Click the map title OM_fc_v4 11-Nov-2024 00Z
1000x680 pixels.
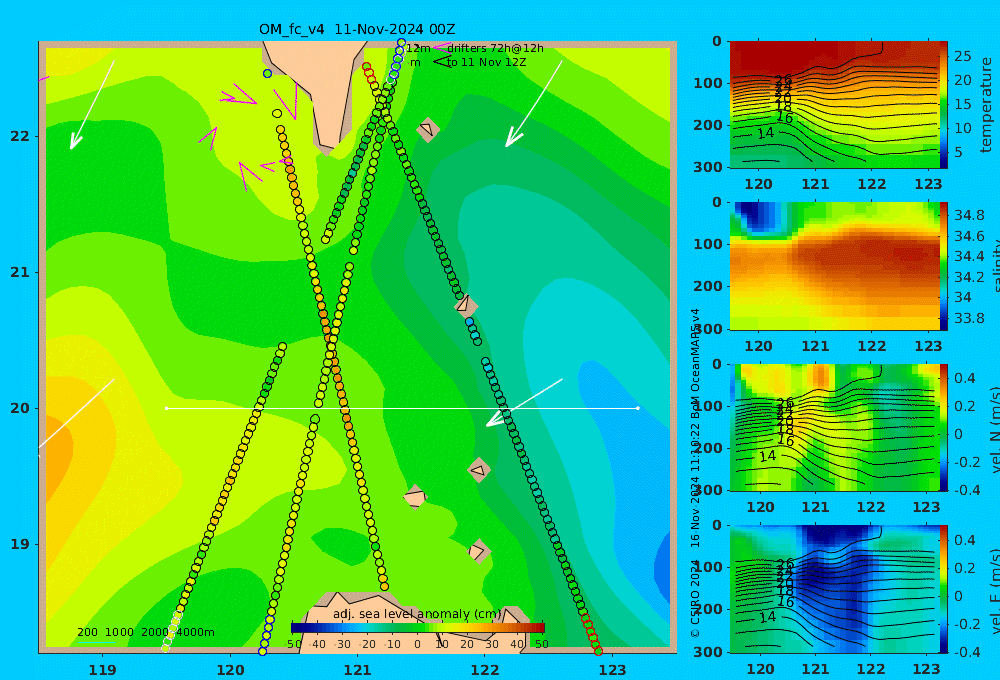pyautogui.click(x=357, y=29)
